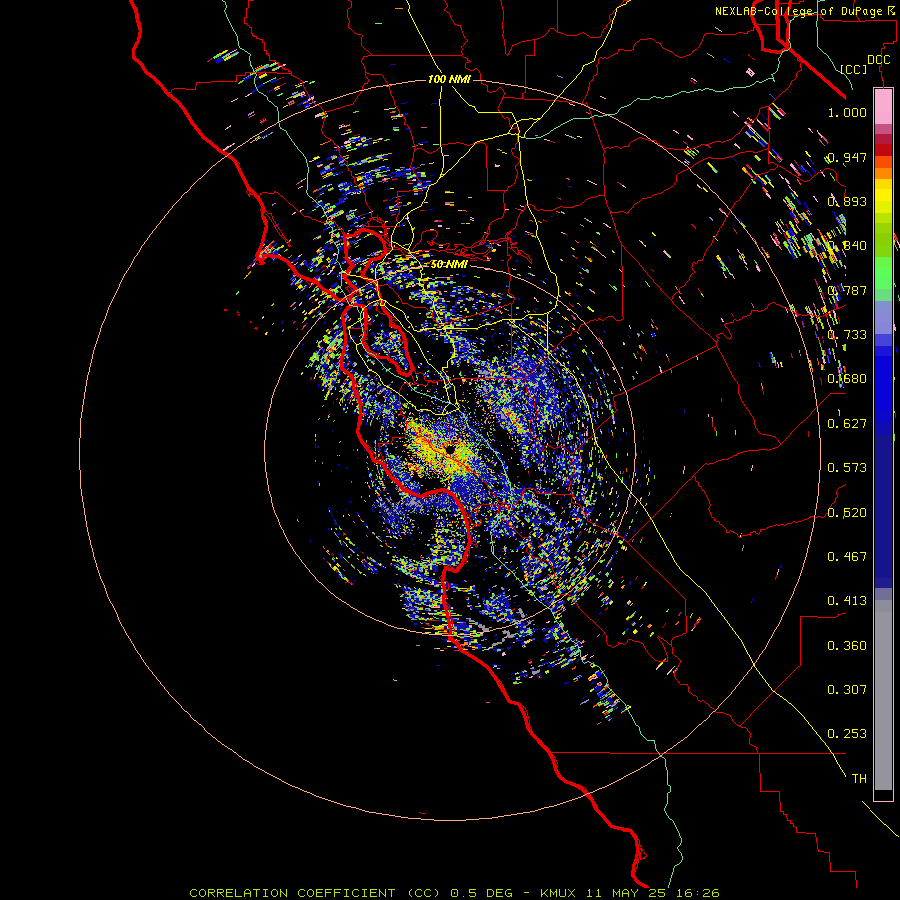Click the 0.680 legend value
The height and width of the screenshot is (900, 900).
click(847, 378)
